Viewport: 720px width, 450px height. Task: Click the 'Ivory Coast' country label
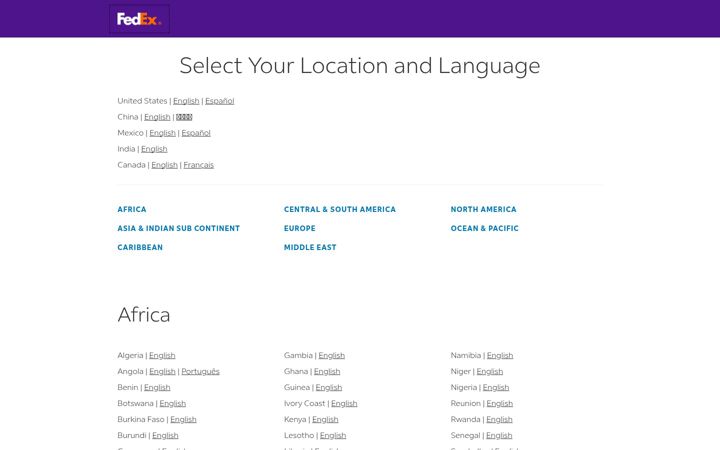tap(304, 404)
